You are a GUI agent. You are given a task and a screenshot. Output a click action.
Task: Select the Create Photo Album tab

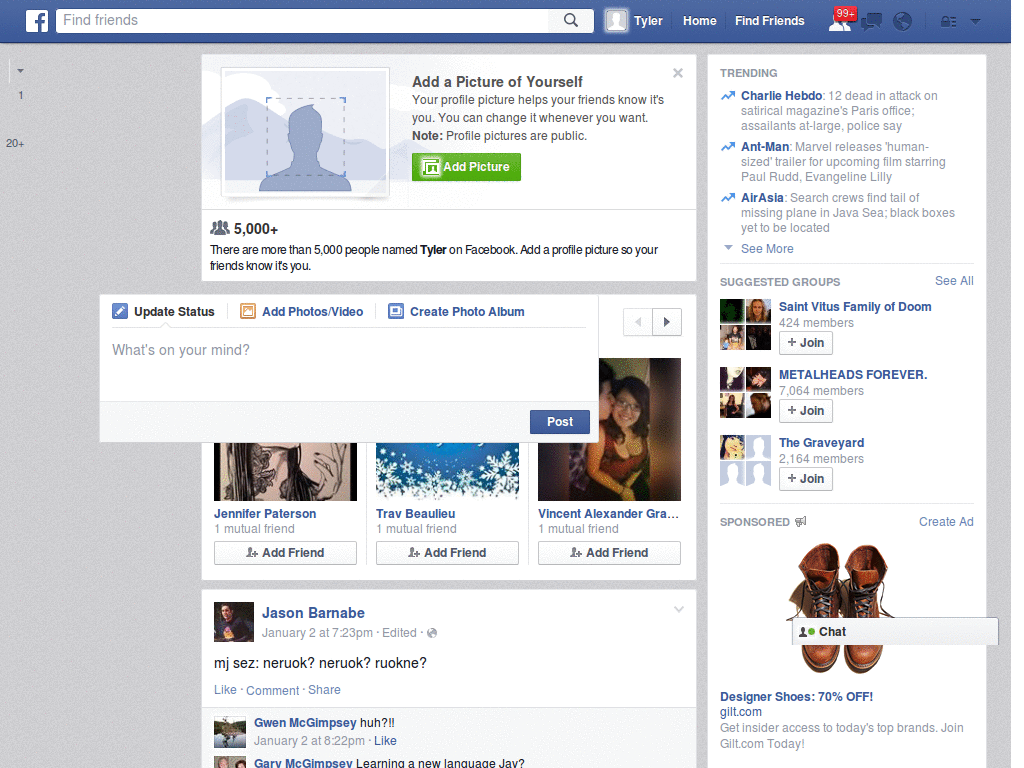pyautogui.click(x=456, y=312)
